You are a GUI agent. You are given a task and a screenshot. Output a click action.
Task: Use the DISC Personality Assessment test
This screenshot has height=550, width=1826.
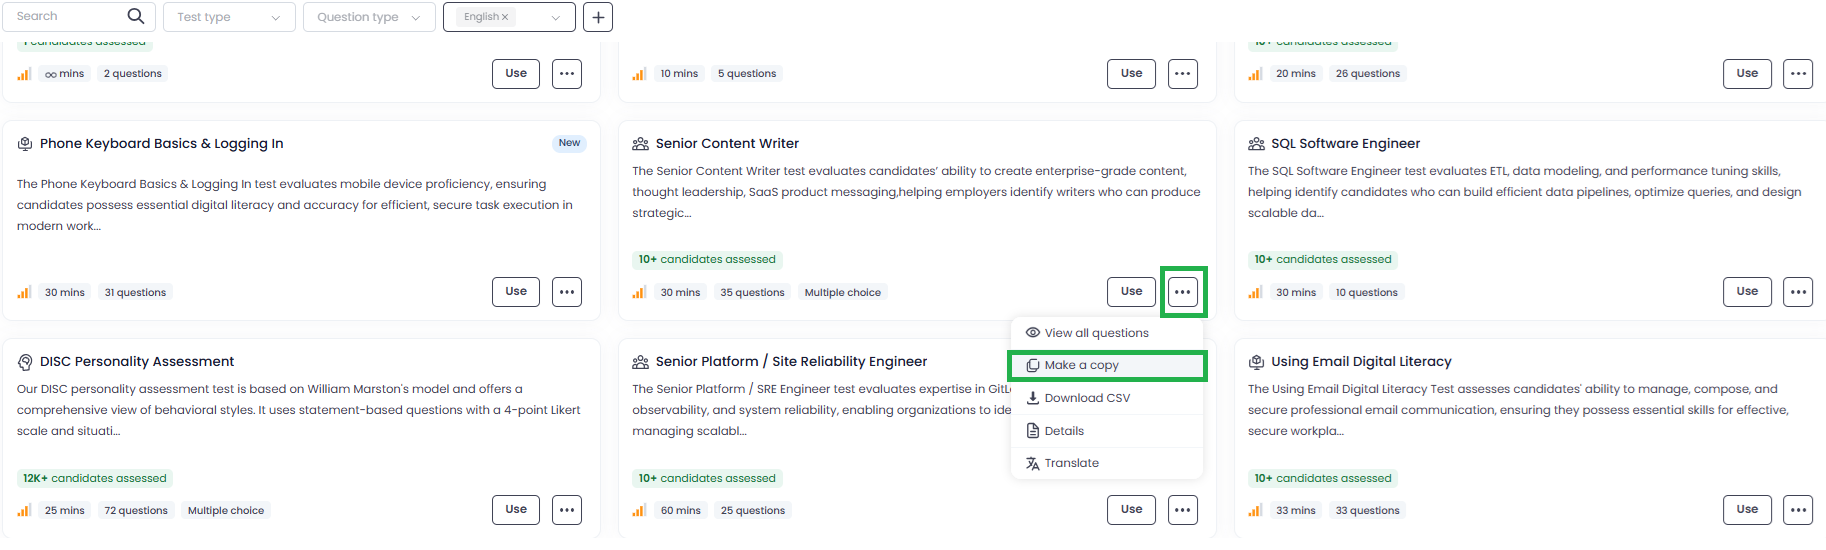(x=516, y=510)
